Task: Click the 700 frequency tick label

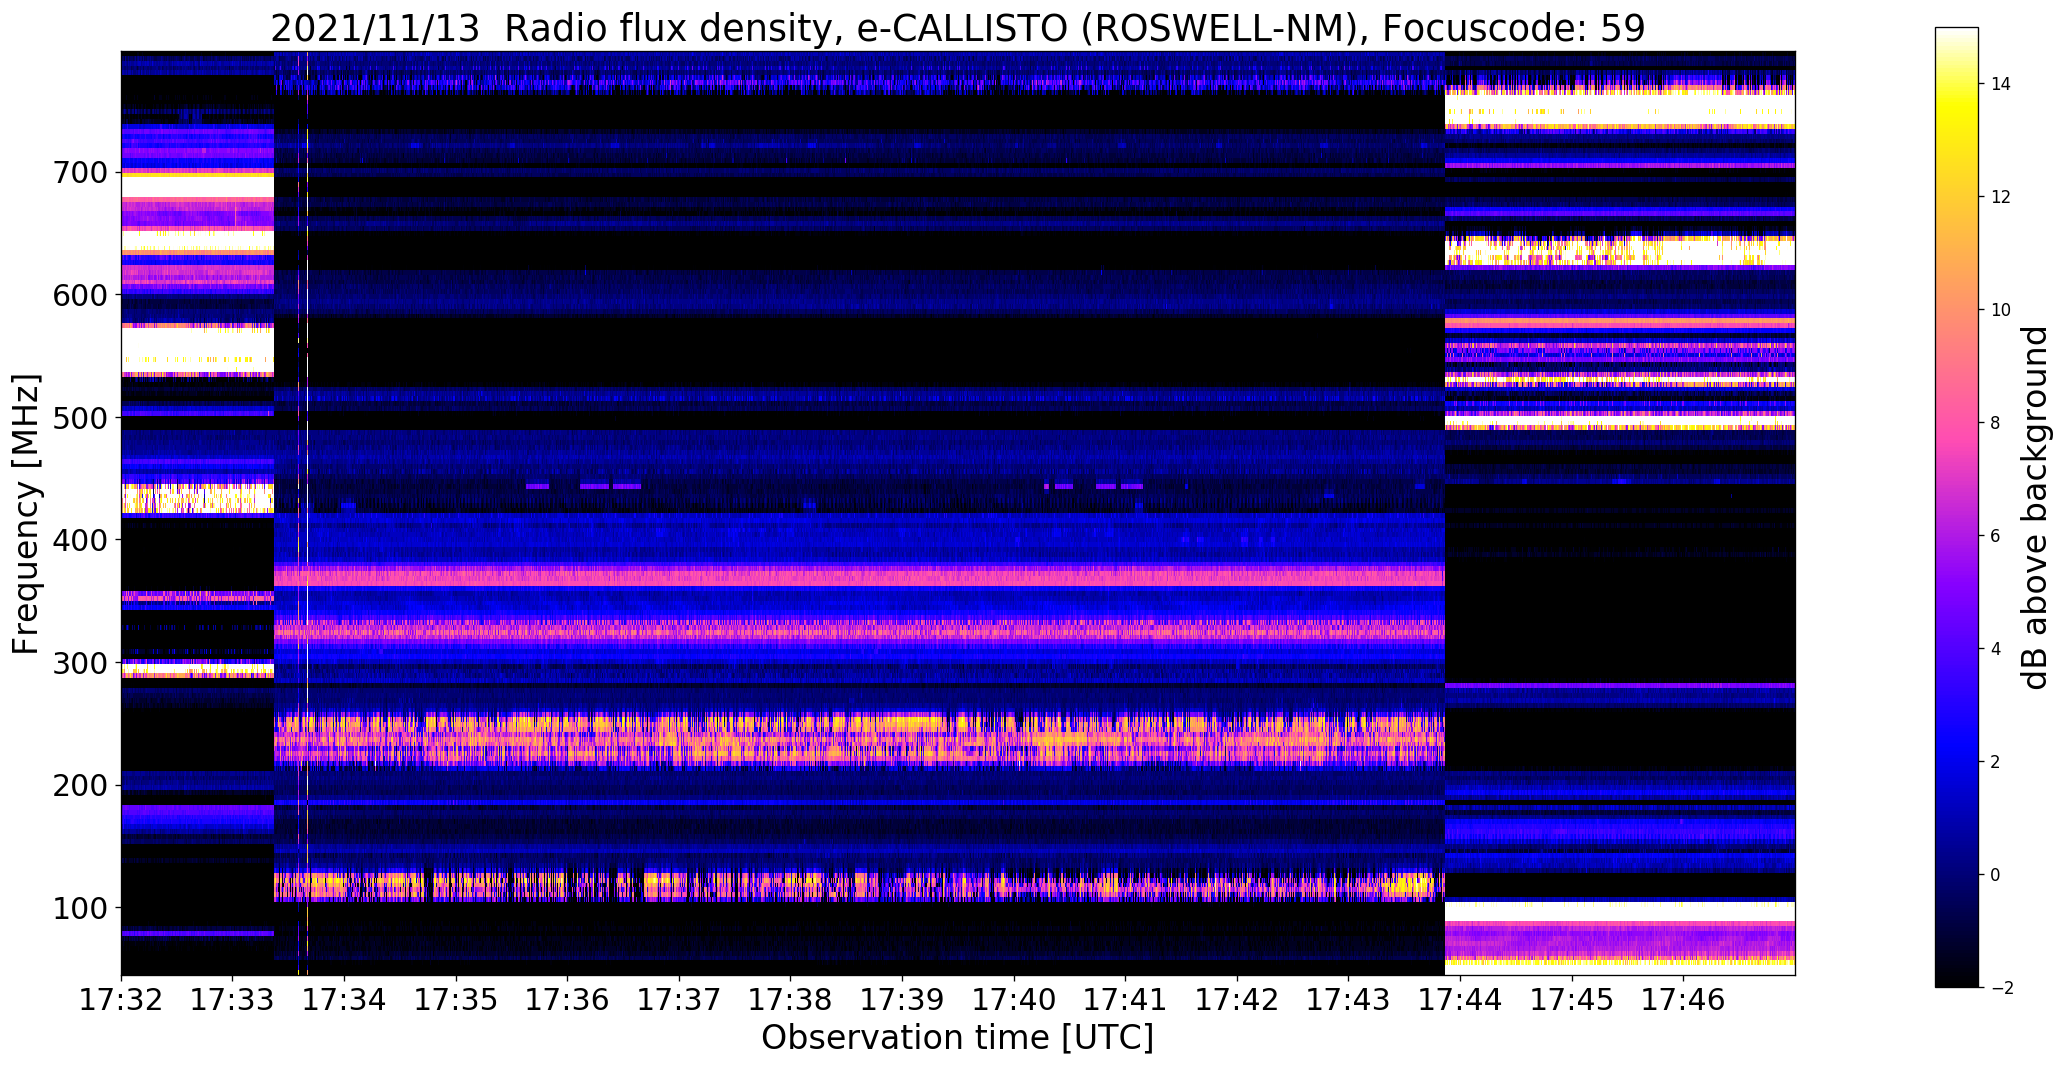Action: click(79, 173)
